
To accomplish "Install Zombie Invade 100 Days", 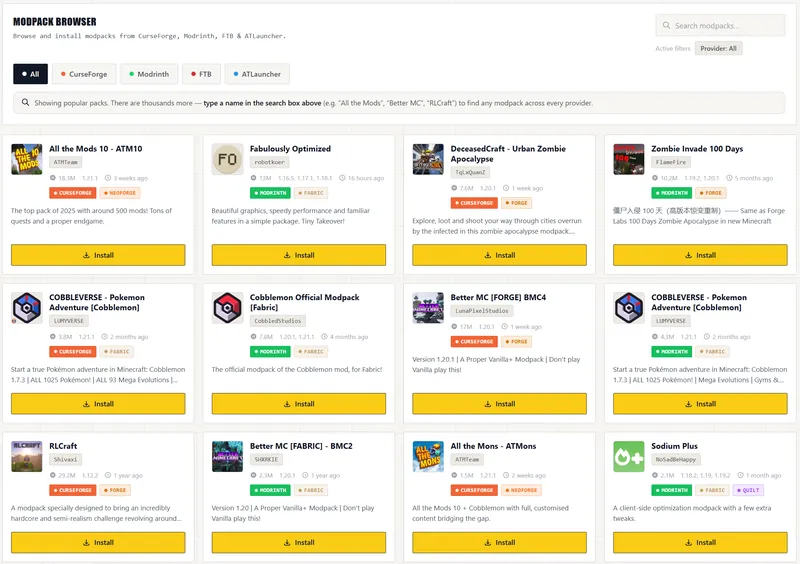I will 700,255.
